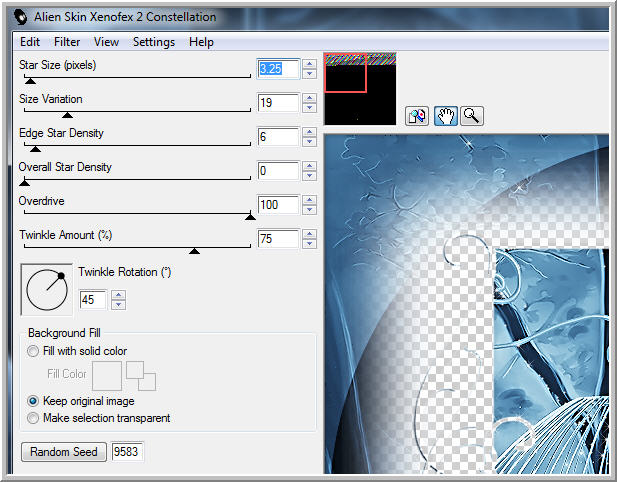Image resolution: width=617 pixels, height=482 pixels.
Task: Click the Twinkle Rotation value field
Action: point(93,300)
